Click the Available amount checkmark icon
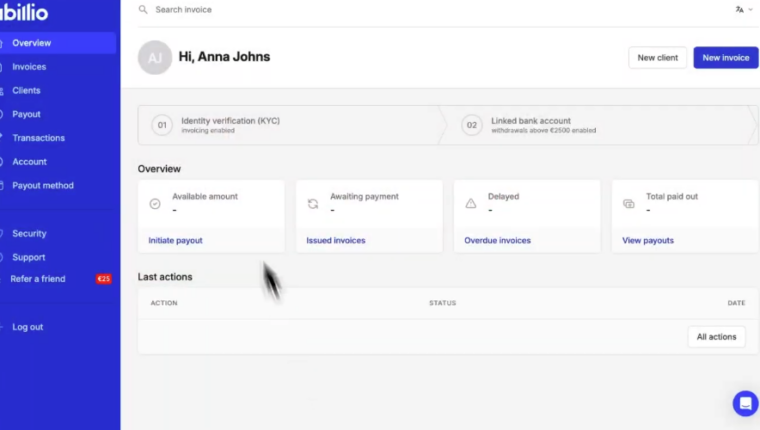The height and width of the screenshot is (430, 760). point(155,204)
